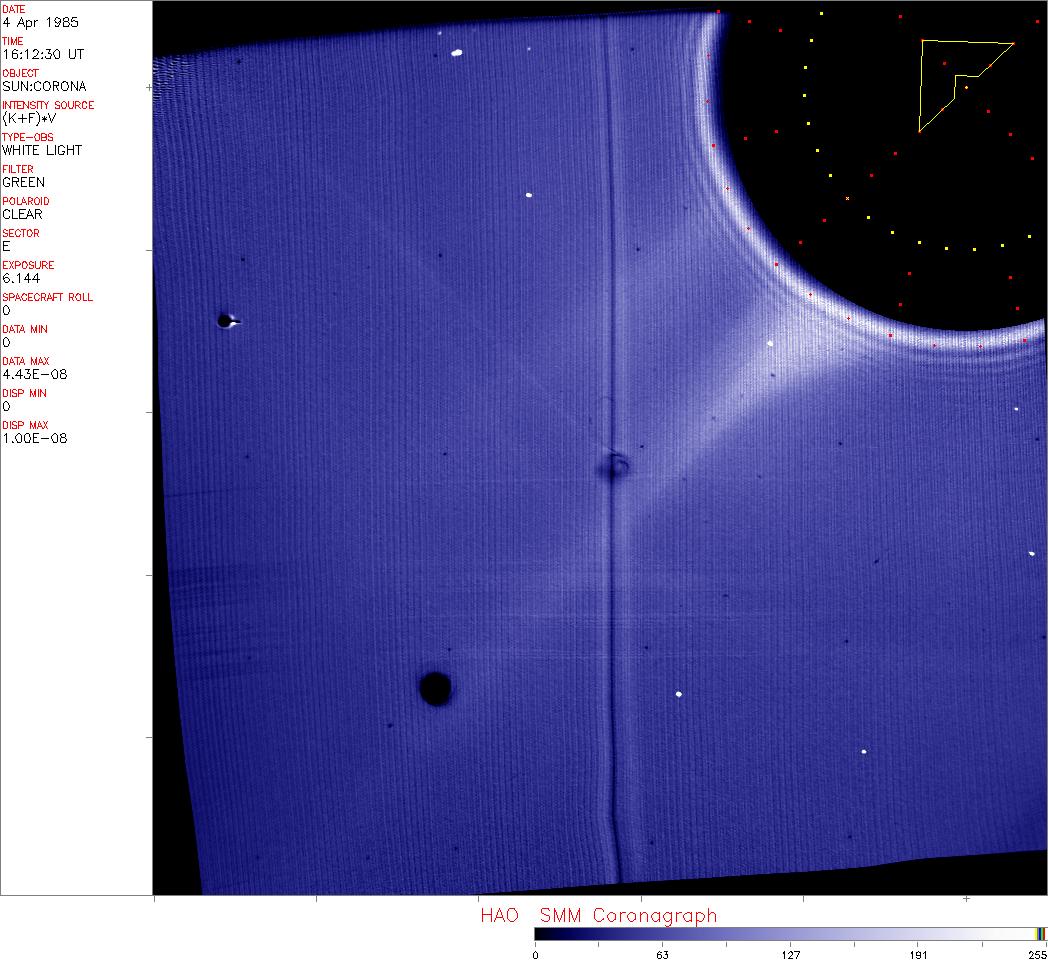Click the exposure value 6.144
1048x960 pixels.
coord(22,278)
